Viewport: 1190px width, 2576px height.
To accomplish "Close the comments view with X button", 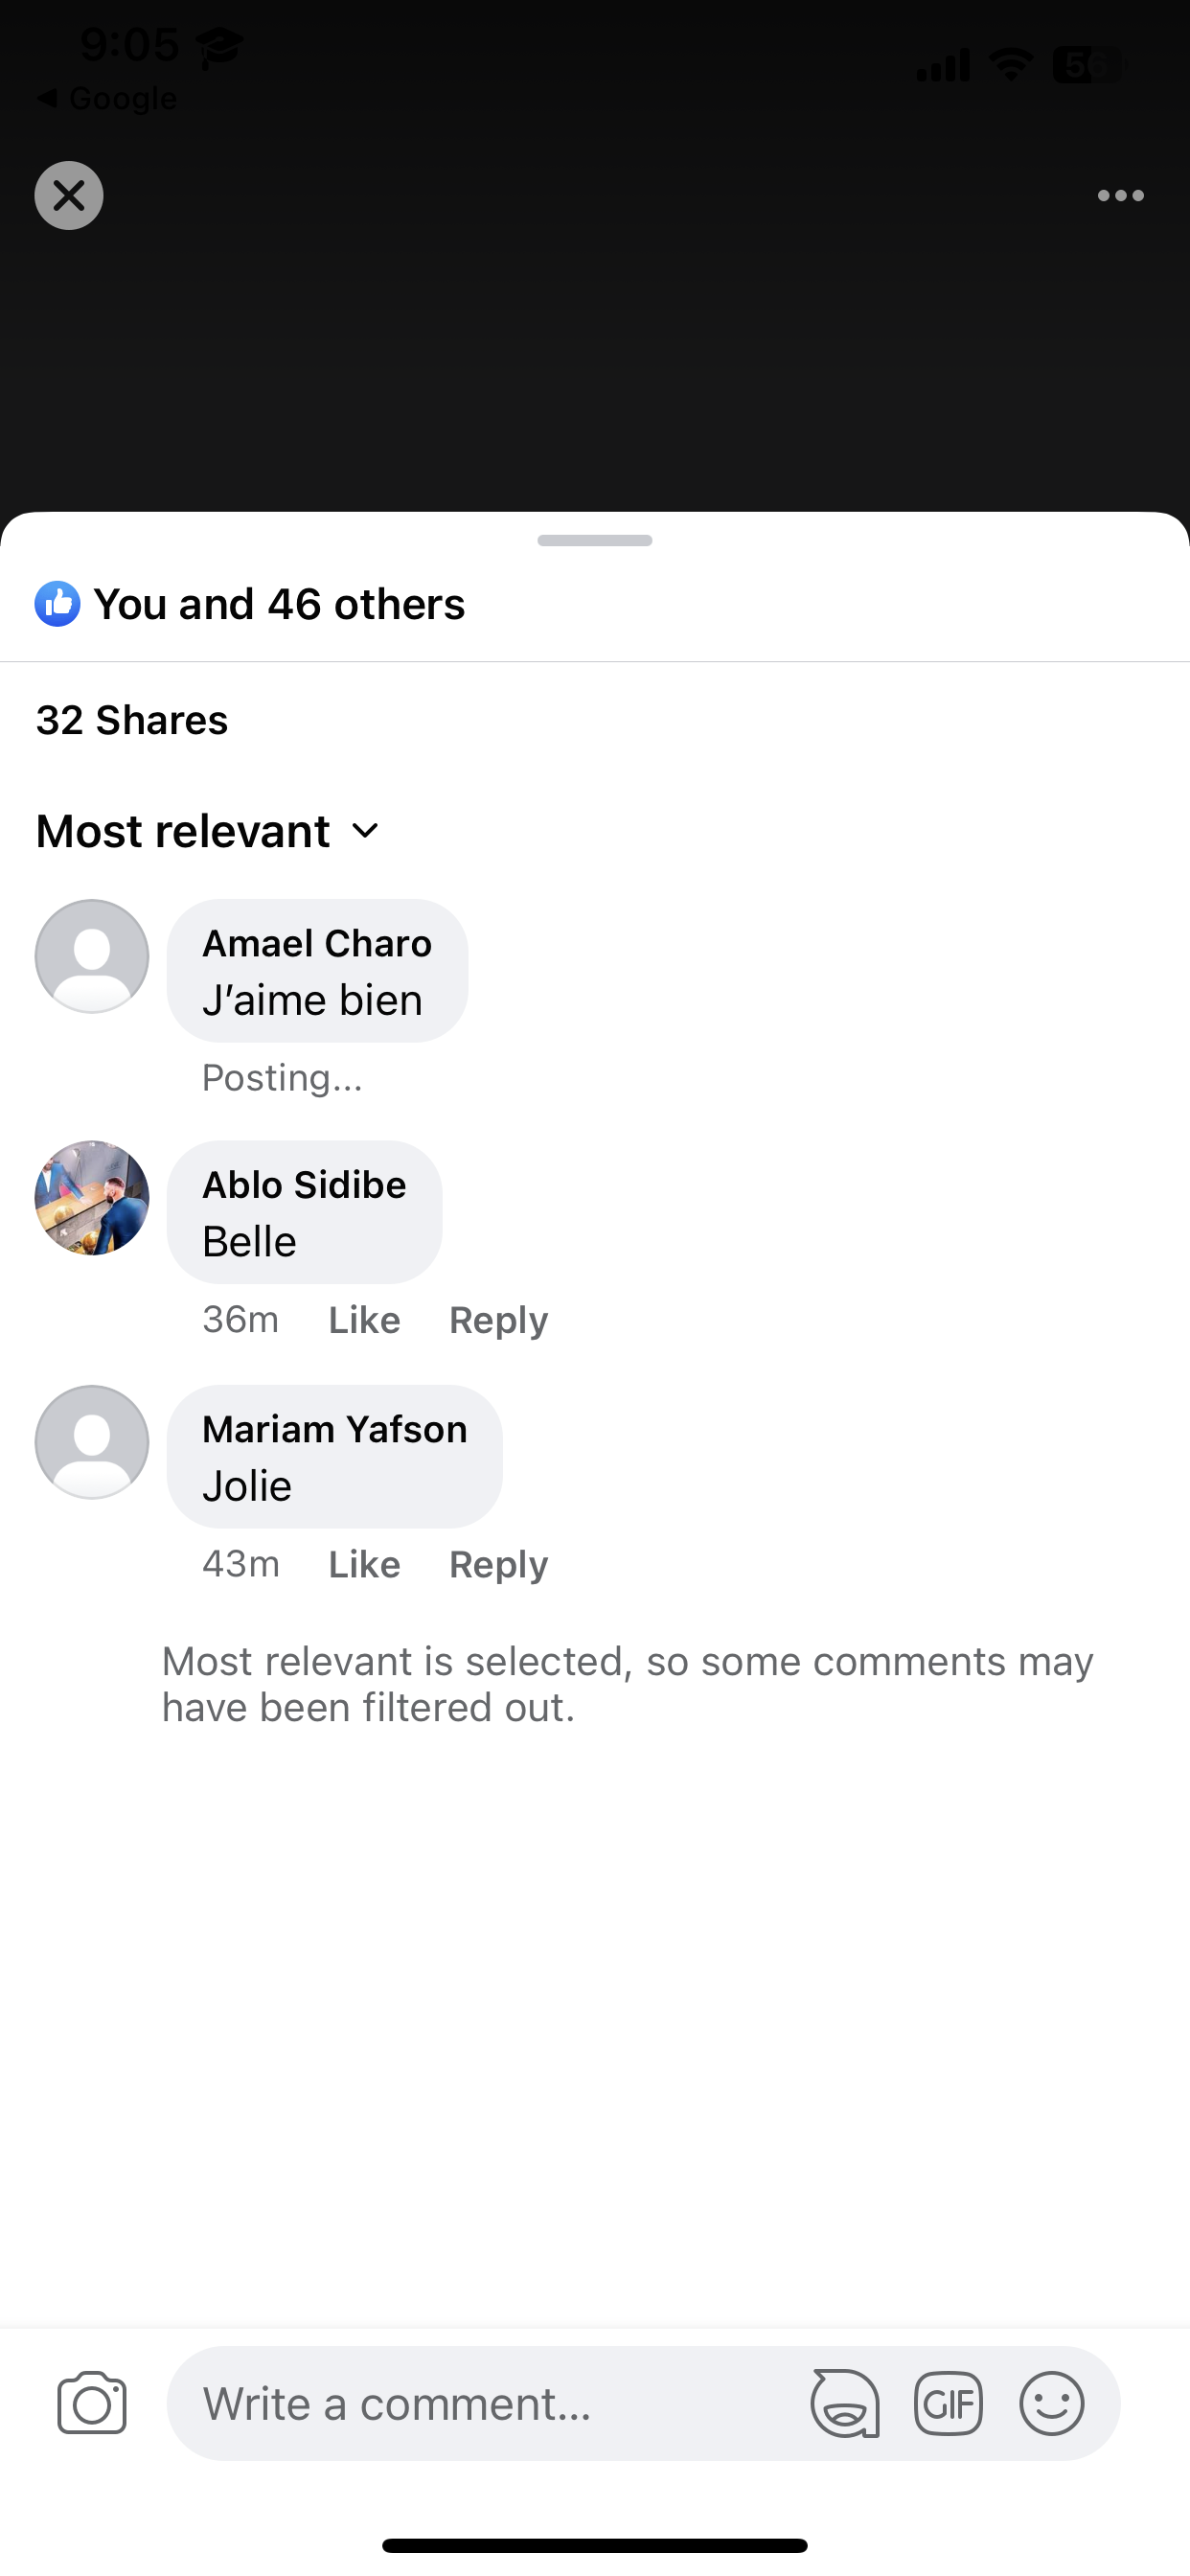I will pos(69,196).
